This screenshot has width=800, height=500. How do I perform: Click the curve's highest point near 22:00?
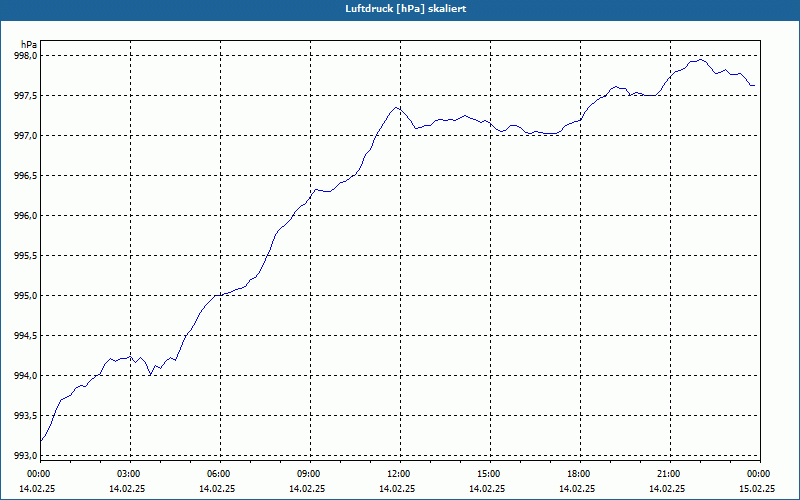coord(700,60)
